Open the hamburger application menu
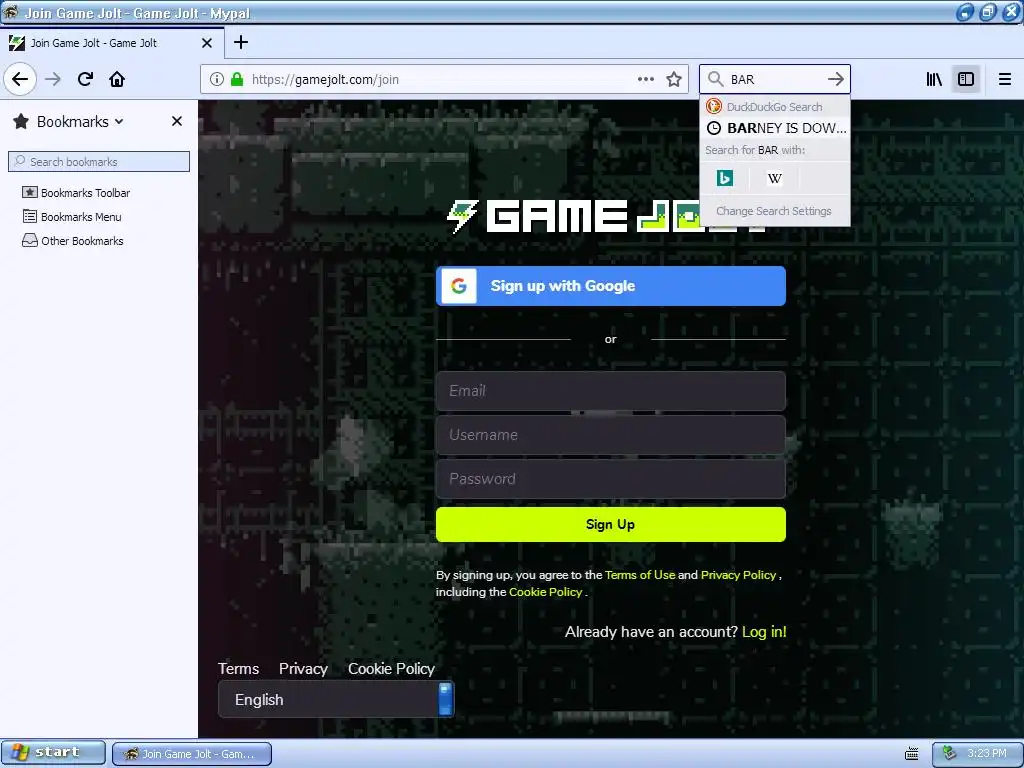The width and height of the screenshot is (1024, 768). [x=1004, y=79]
